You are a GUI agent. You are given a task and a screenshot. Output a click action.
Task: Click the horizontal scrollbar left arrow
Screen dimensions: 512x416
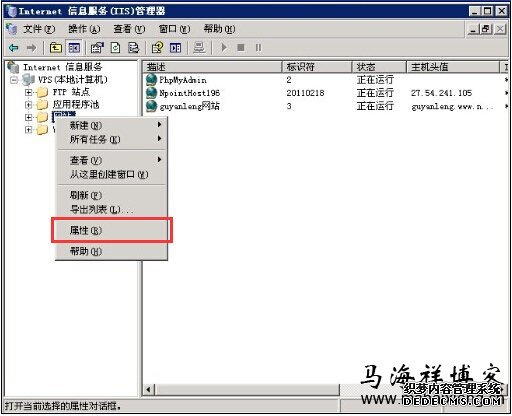point(149,389)
